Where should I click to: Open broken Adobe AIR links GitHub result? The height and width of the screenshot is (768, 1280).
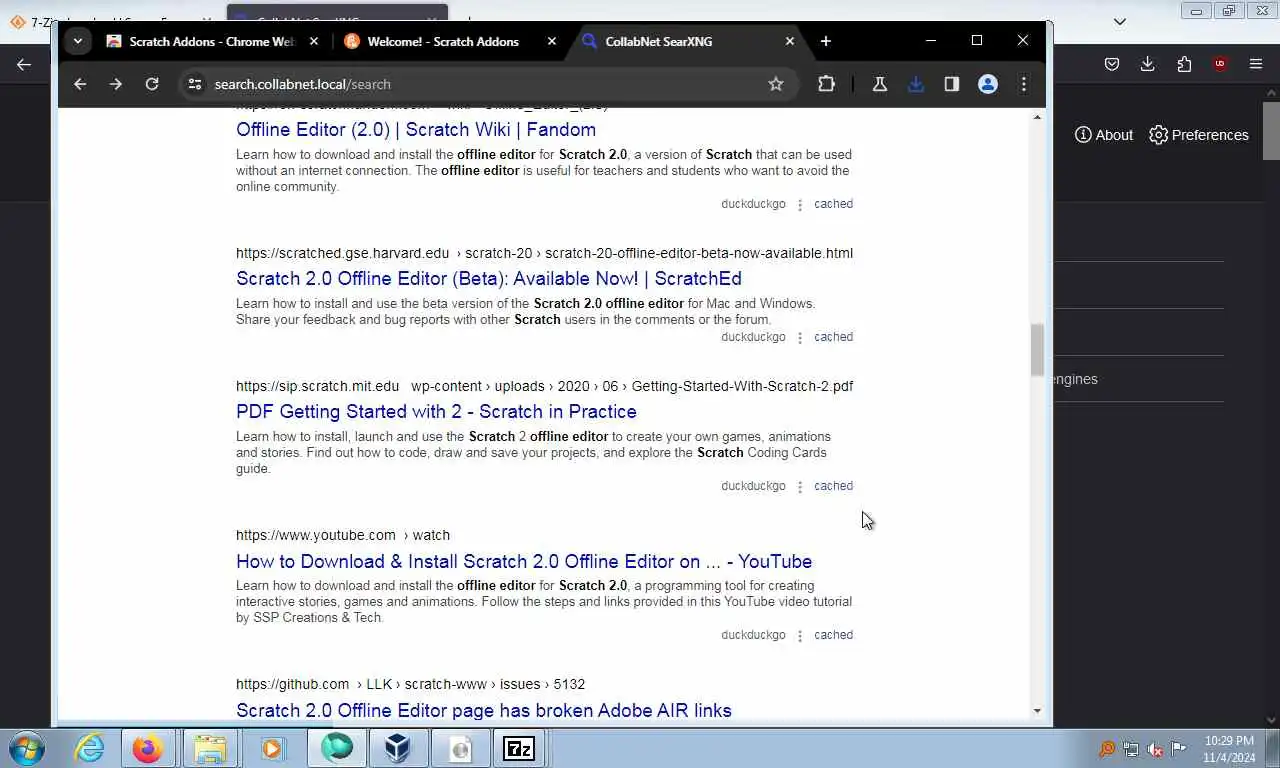[484, 710]
